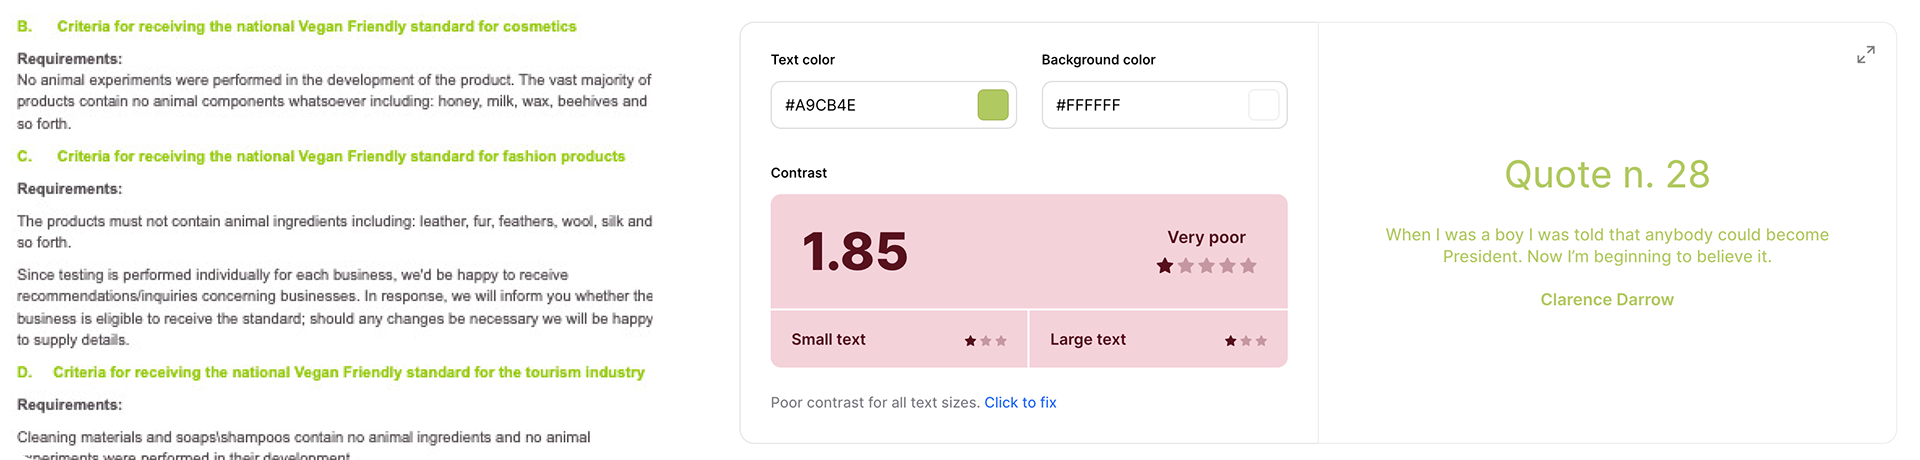Image resolution: width=1920 pixels, height=460 pixels.
Task: Click the Contrast section label
Action: 799,173
